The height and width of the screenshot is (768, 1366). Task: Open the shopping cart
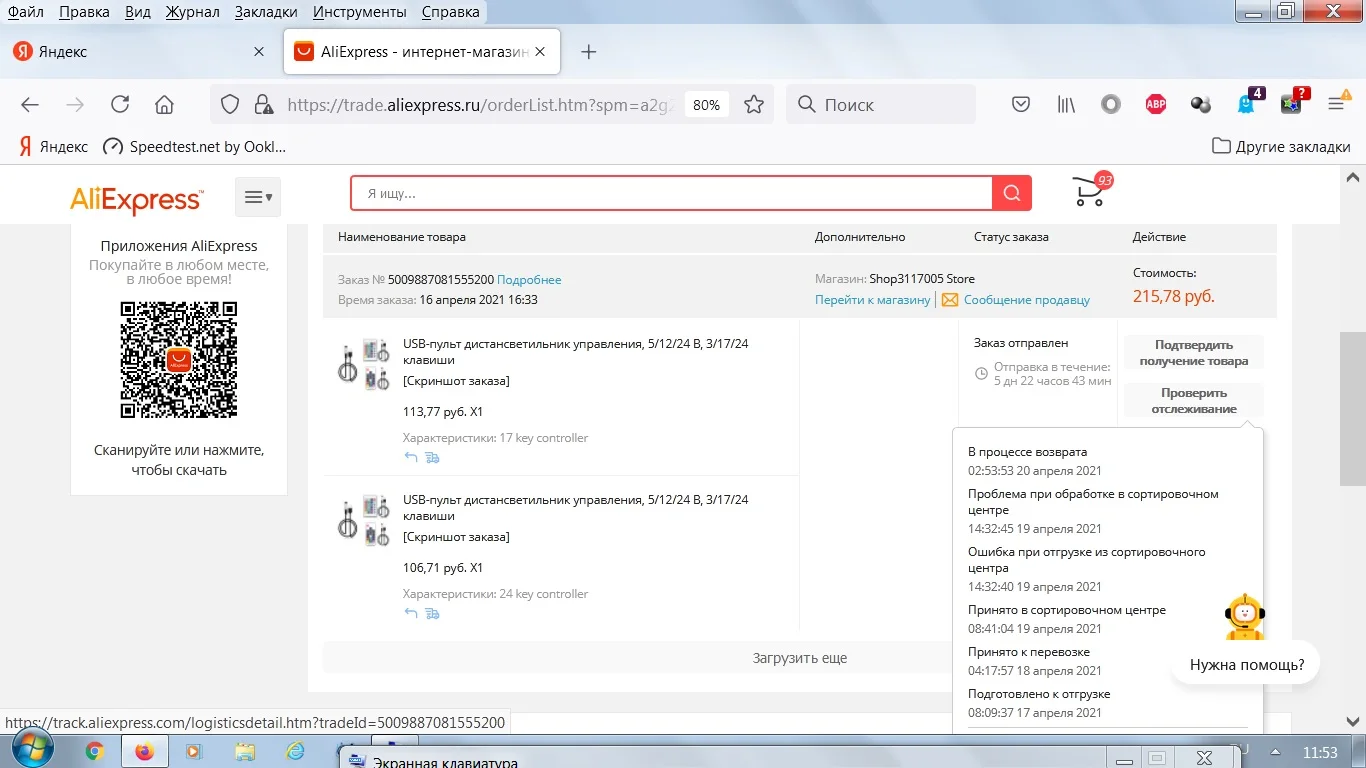[x=1091, y=189]
